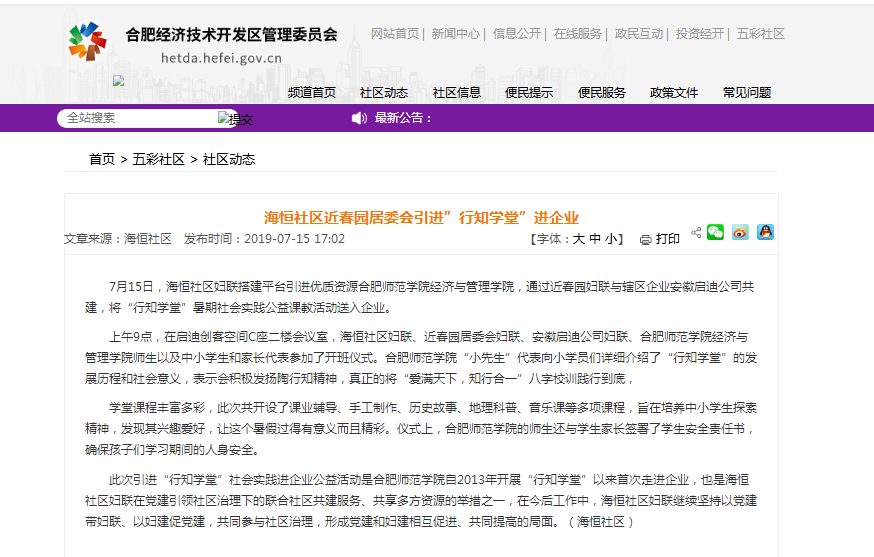The height and width of the screenshot is (557, 874).
Task: Open the 便民服务 nav menu
Action: tap(601, 92)
